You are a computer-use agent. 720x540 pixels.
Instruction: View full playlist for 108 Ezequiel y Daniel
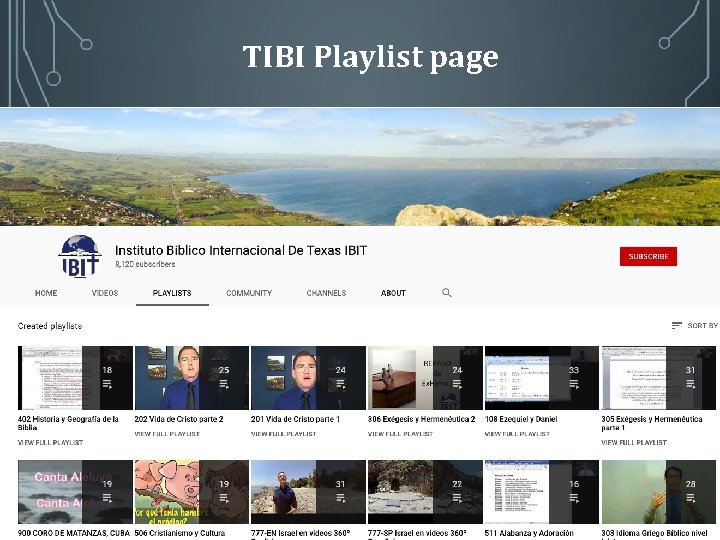[517, 433]
